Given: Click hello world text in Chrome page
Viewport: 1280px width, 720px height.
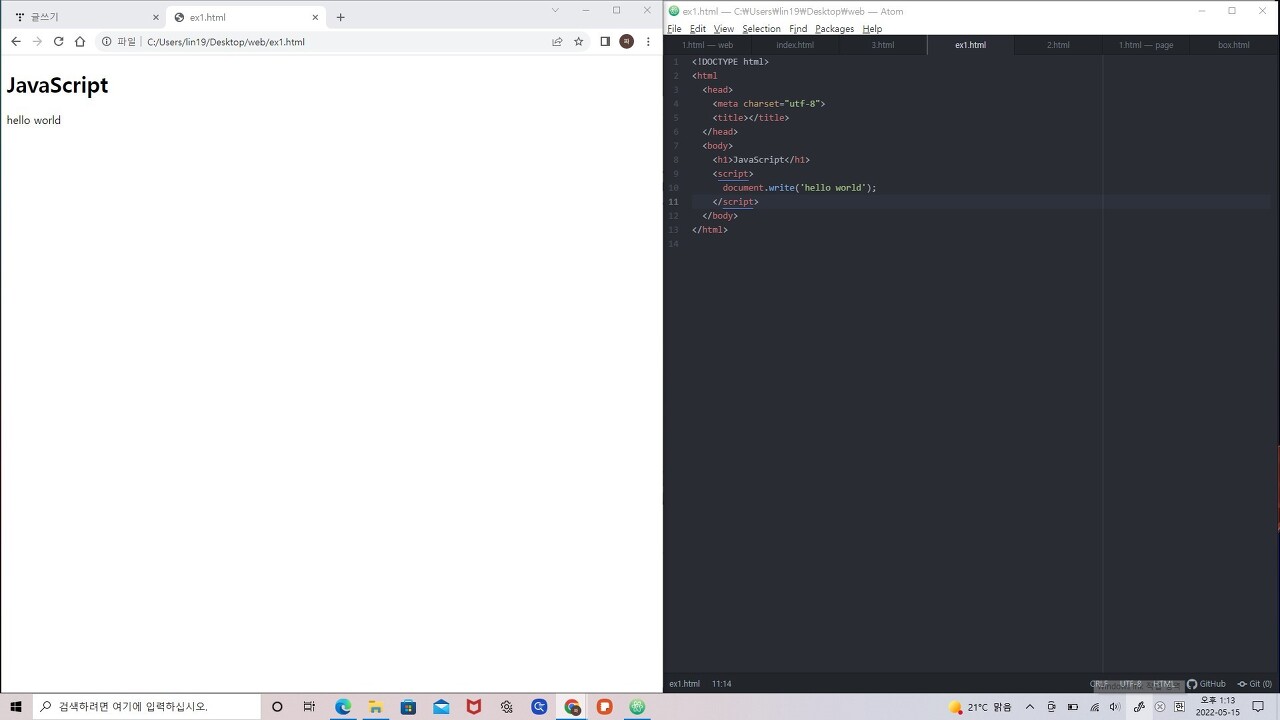Looking at the screenshot, I should pos(34,120).
